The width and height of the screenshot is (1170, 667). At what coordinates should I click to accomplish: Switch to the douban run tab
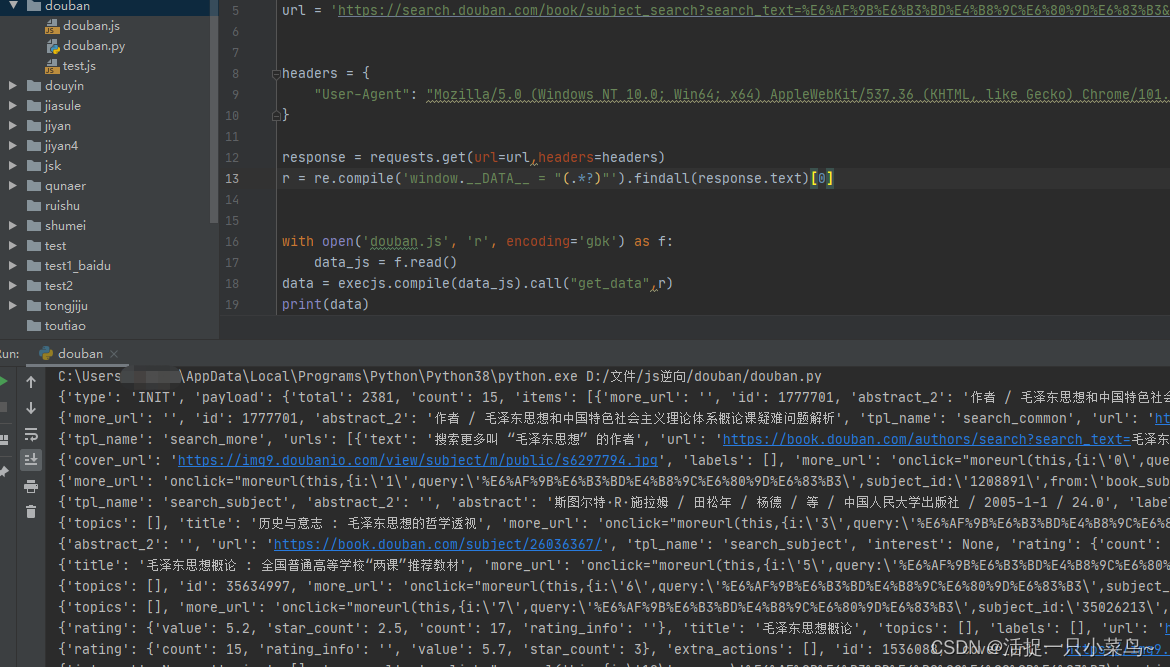click(80, 353)
